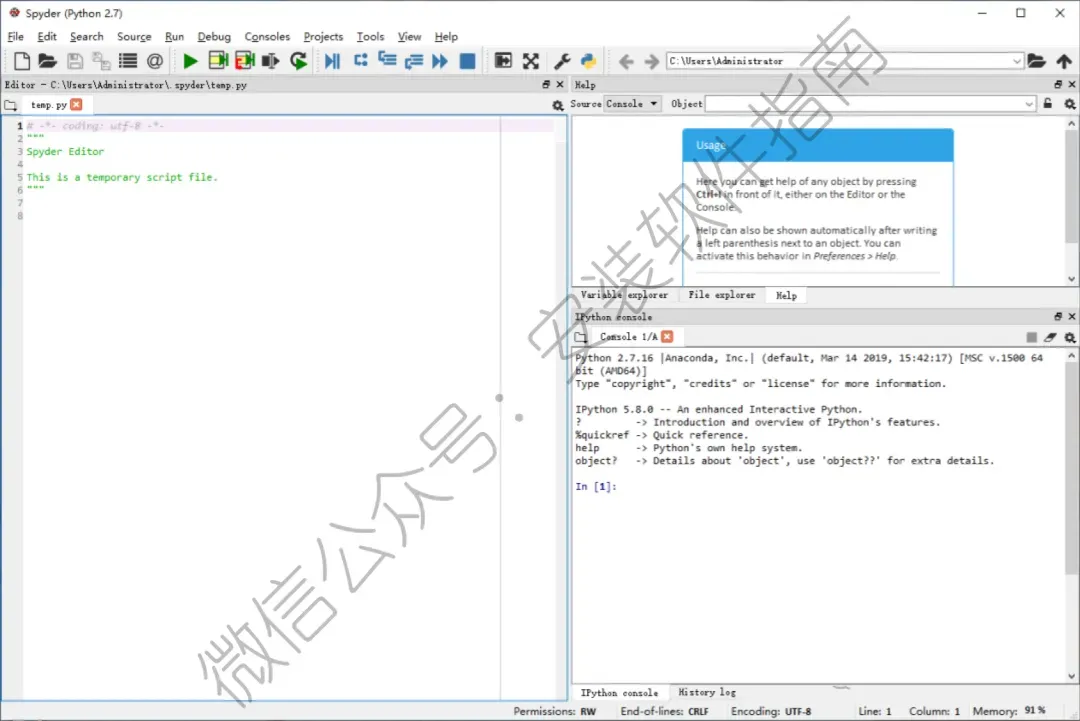Viewport: 1080px width, 721px height.
Task: Step into function debug icon
Action: pyautogui.click(x=387, y=61)
